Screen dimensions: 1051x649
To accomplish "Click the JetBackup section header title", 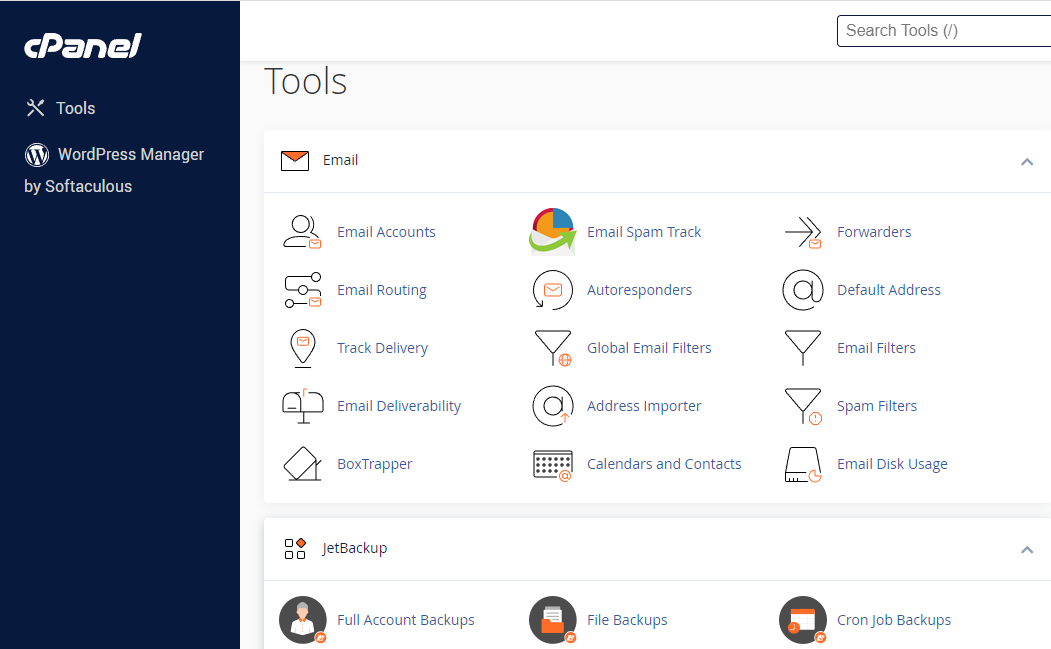I will pos(355,548).
